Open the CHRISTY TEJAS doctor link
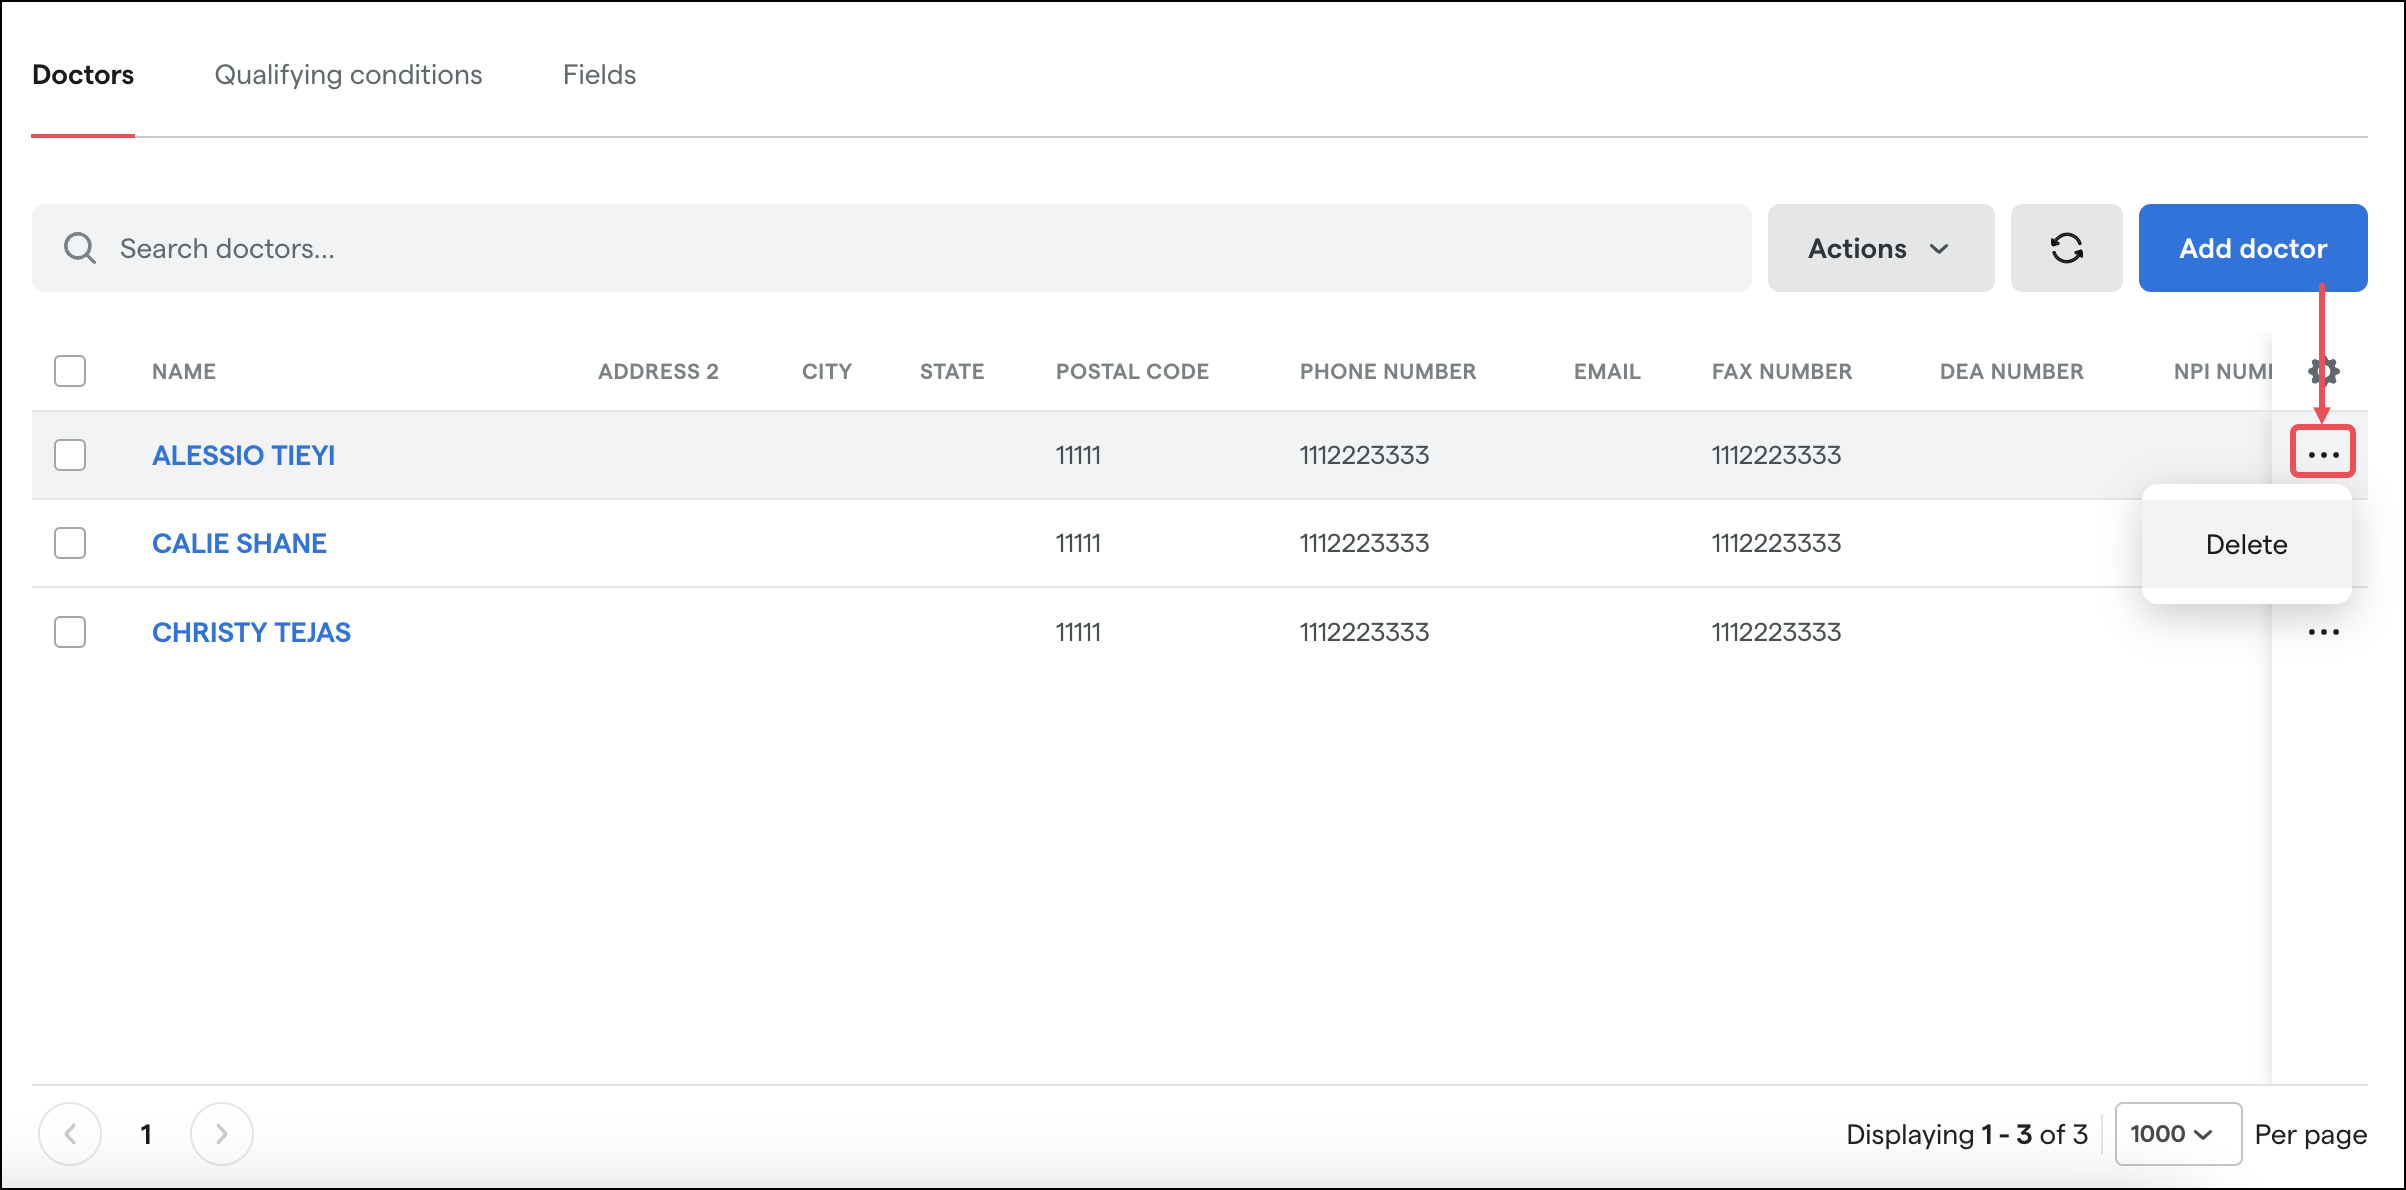 251,632
